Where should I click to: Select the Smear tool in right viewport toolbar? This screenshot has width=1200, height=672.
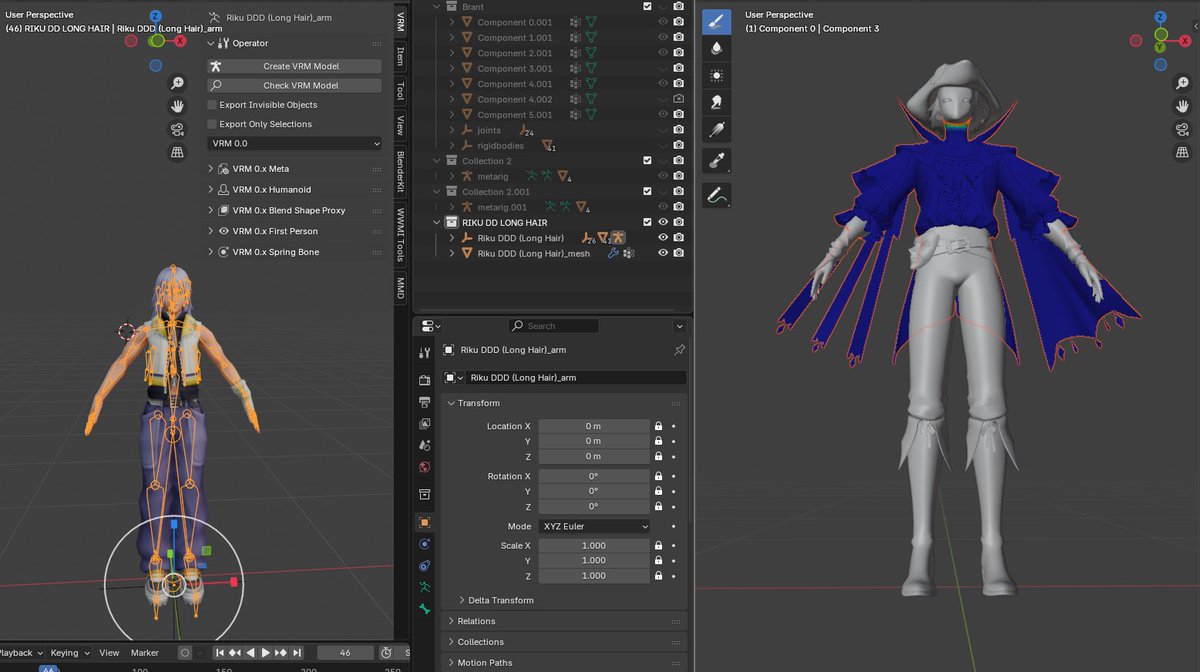coord(716,102)
